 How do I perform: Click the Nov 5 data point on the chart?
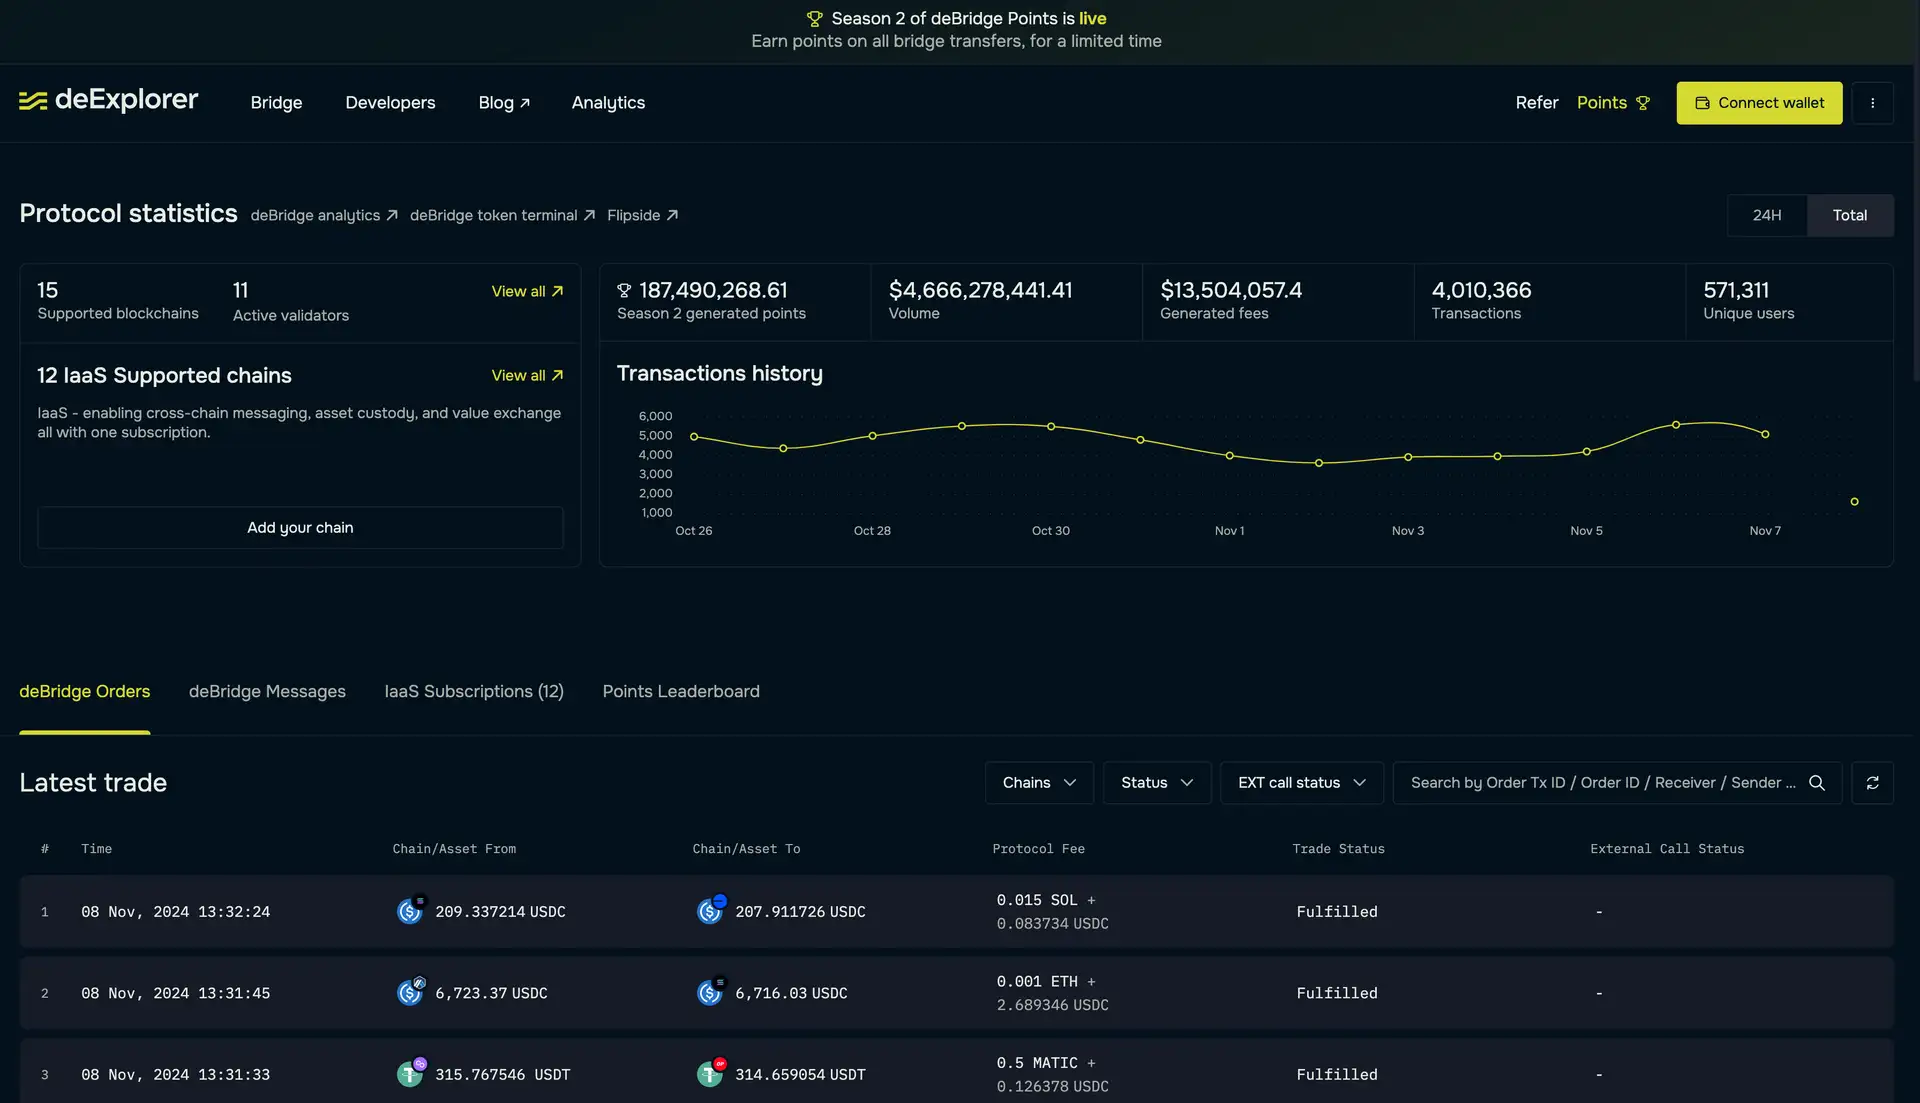1587,452
